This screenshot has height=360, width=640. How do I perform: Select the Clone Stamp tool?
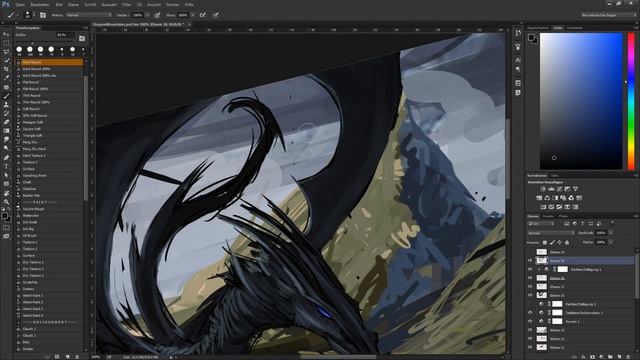pos(6,104)
